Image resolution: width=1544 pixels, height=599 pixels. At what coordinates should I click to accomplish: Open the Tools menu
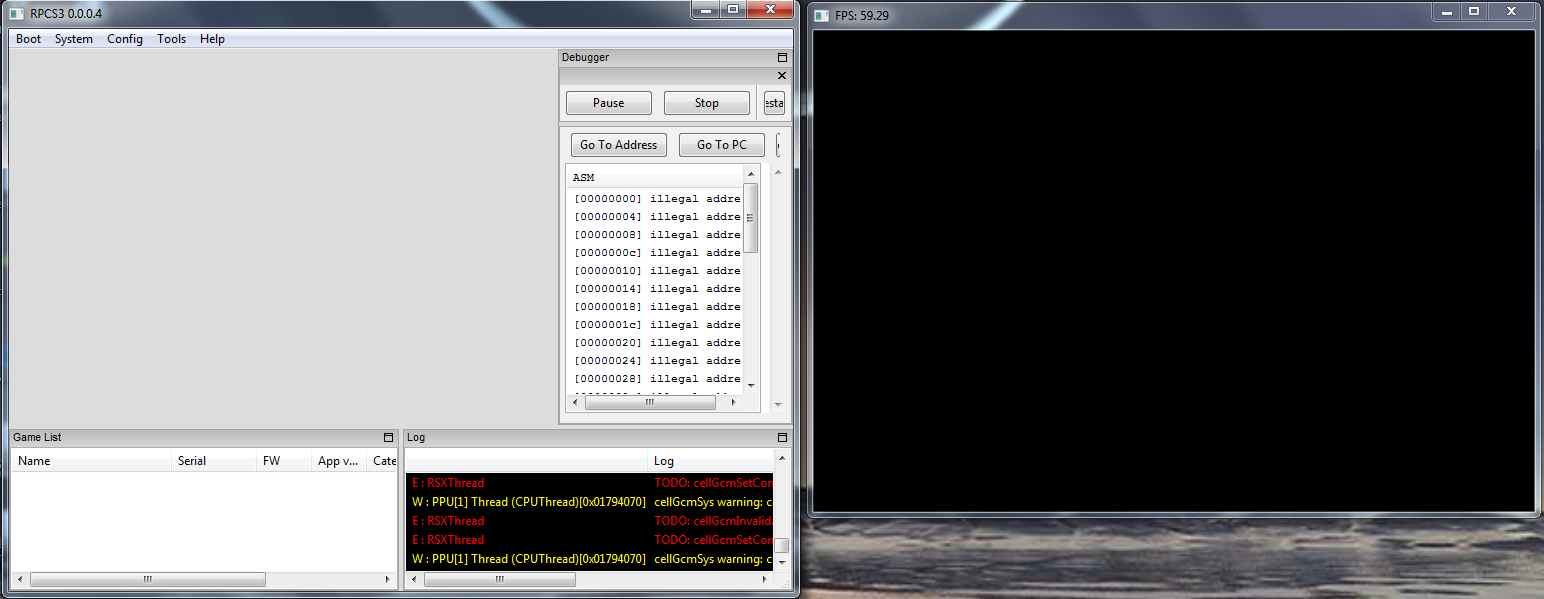pyautogui.click(x=172, y=39)
